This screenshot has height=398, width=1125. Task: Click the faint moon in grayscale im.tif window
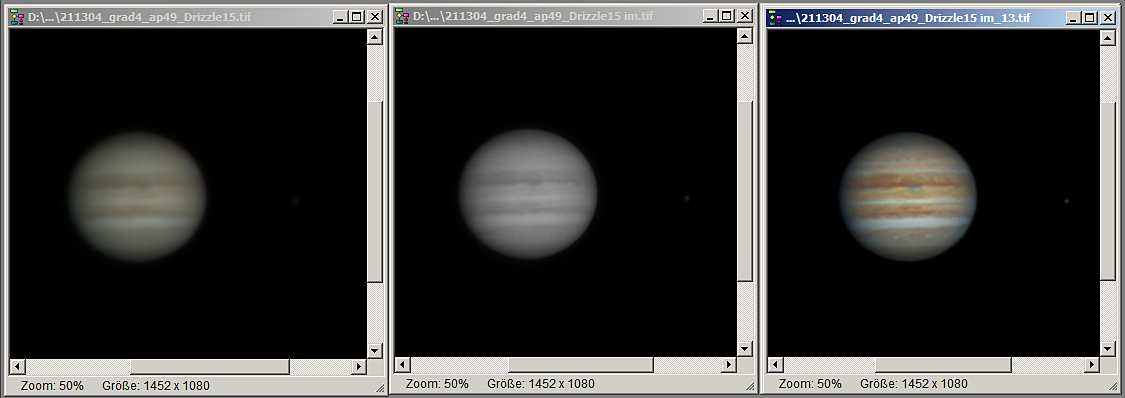tap(687, 199)
